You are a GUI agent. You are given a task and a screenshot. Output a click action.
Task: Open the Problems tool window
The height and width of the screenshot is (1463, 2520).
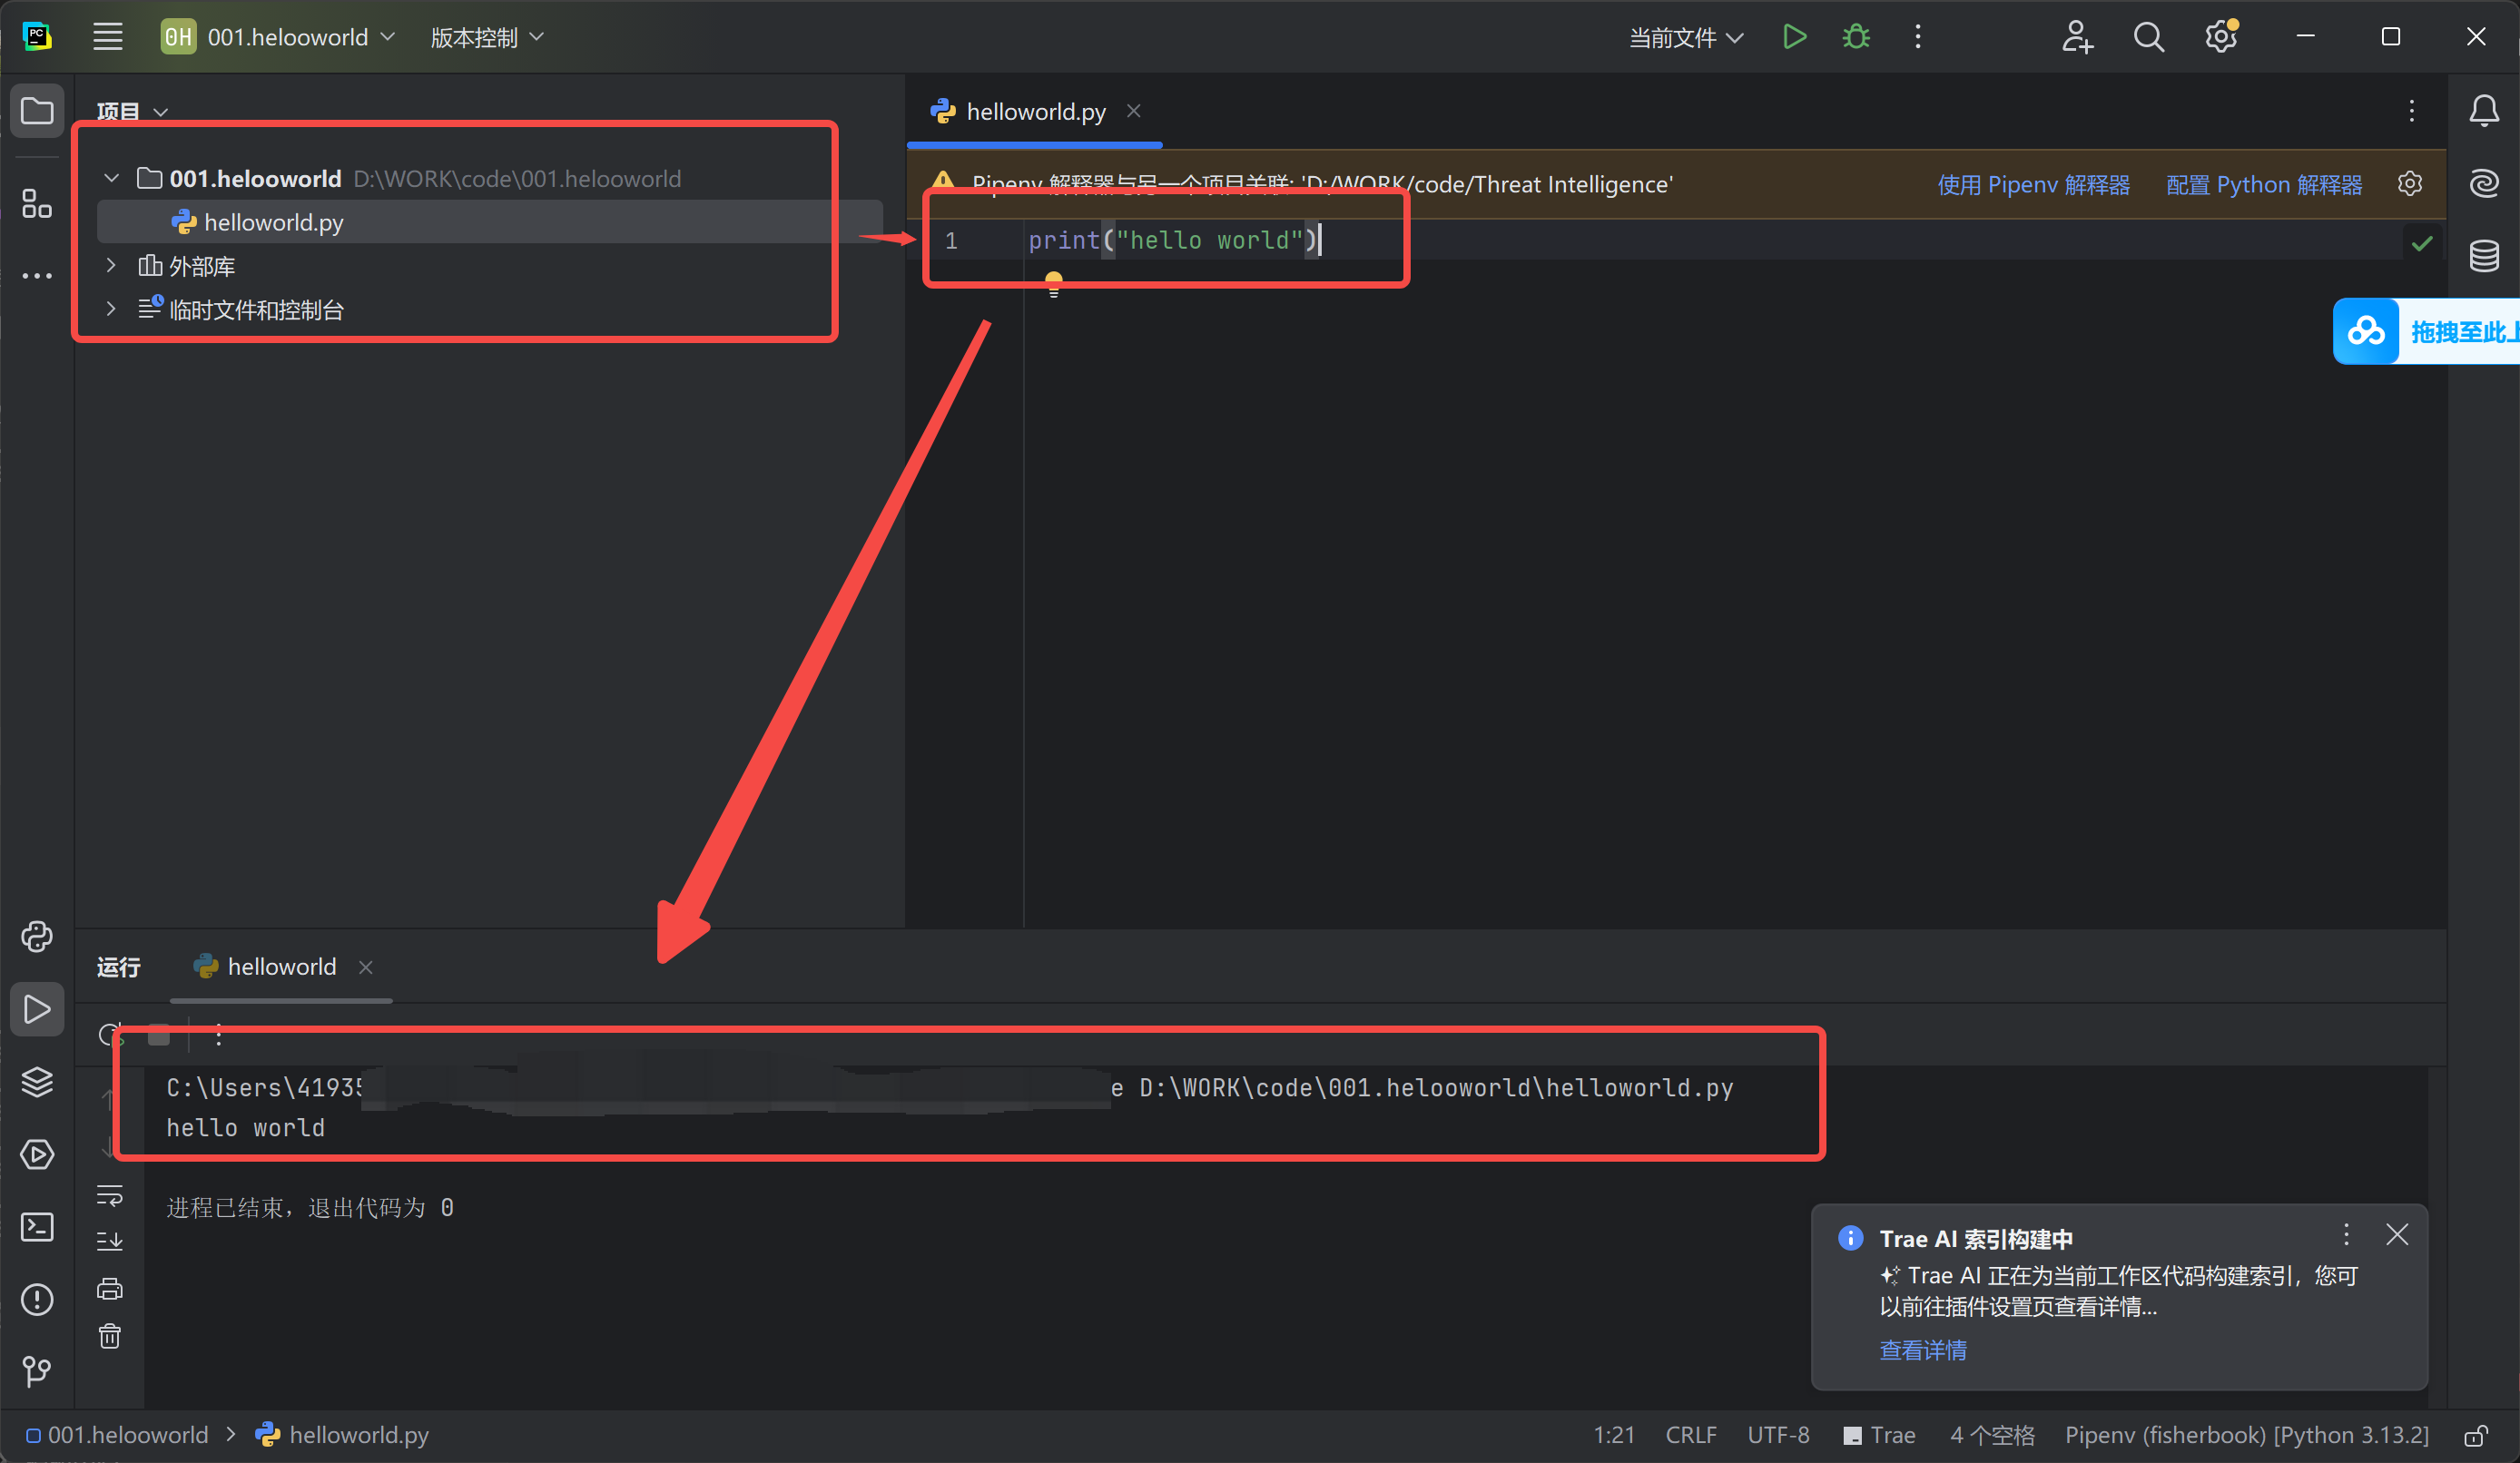tap(37, 1299)
